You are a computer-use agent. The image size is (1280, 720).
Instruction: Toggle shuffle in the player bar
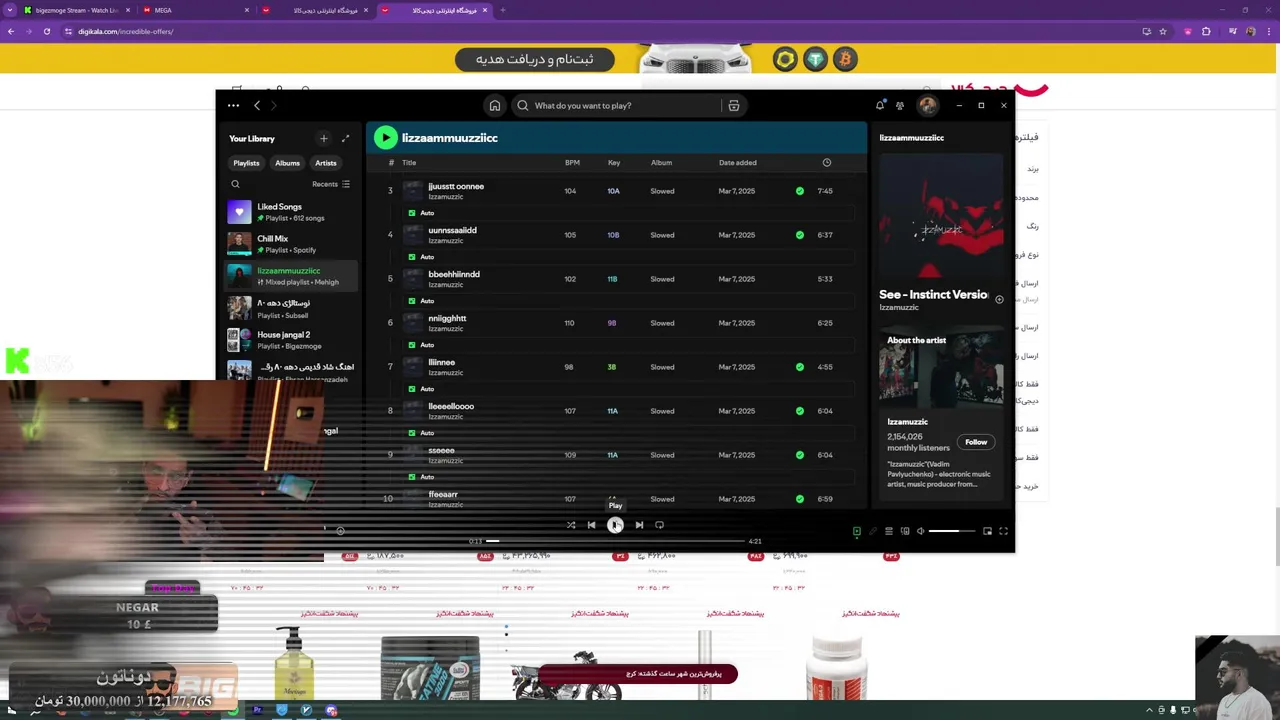[571, 525]
